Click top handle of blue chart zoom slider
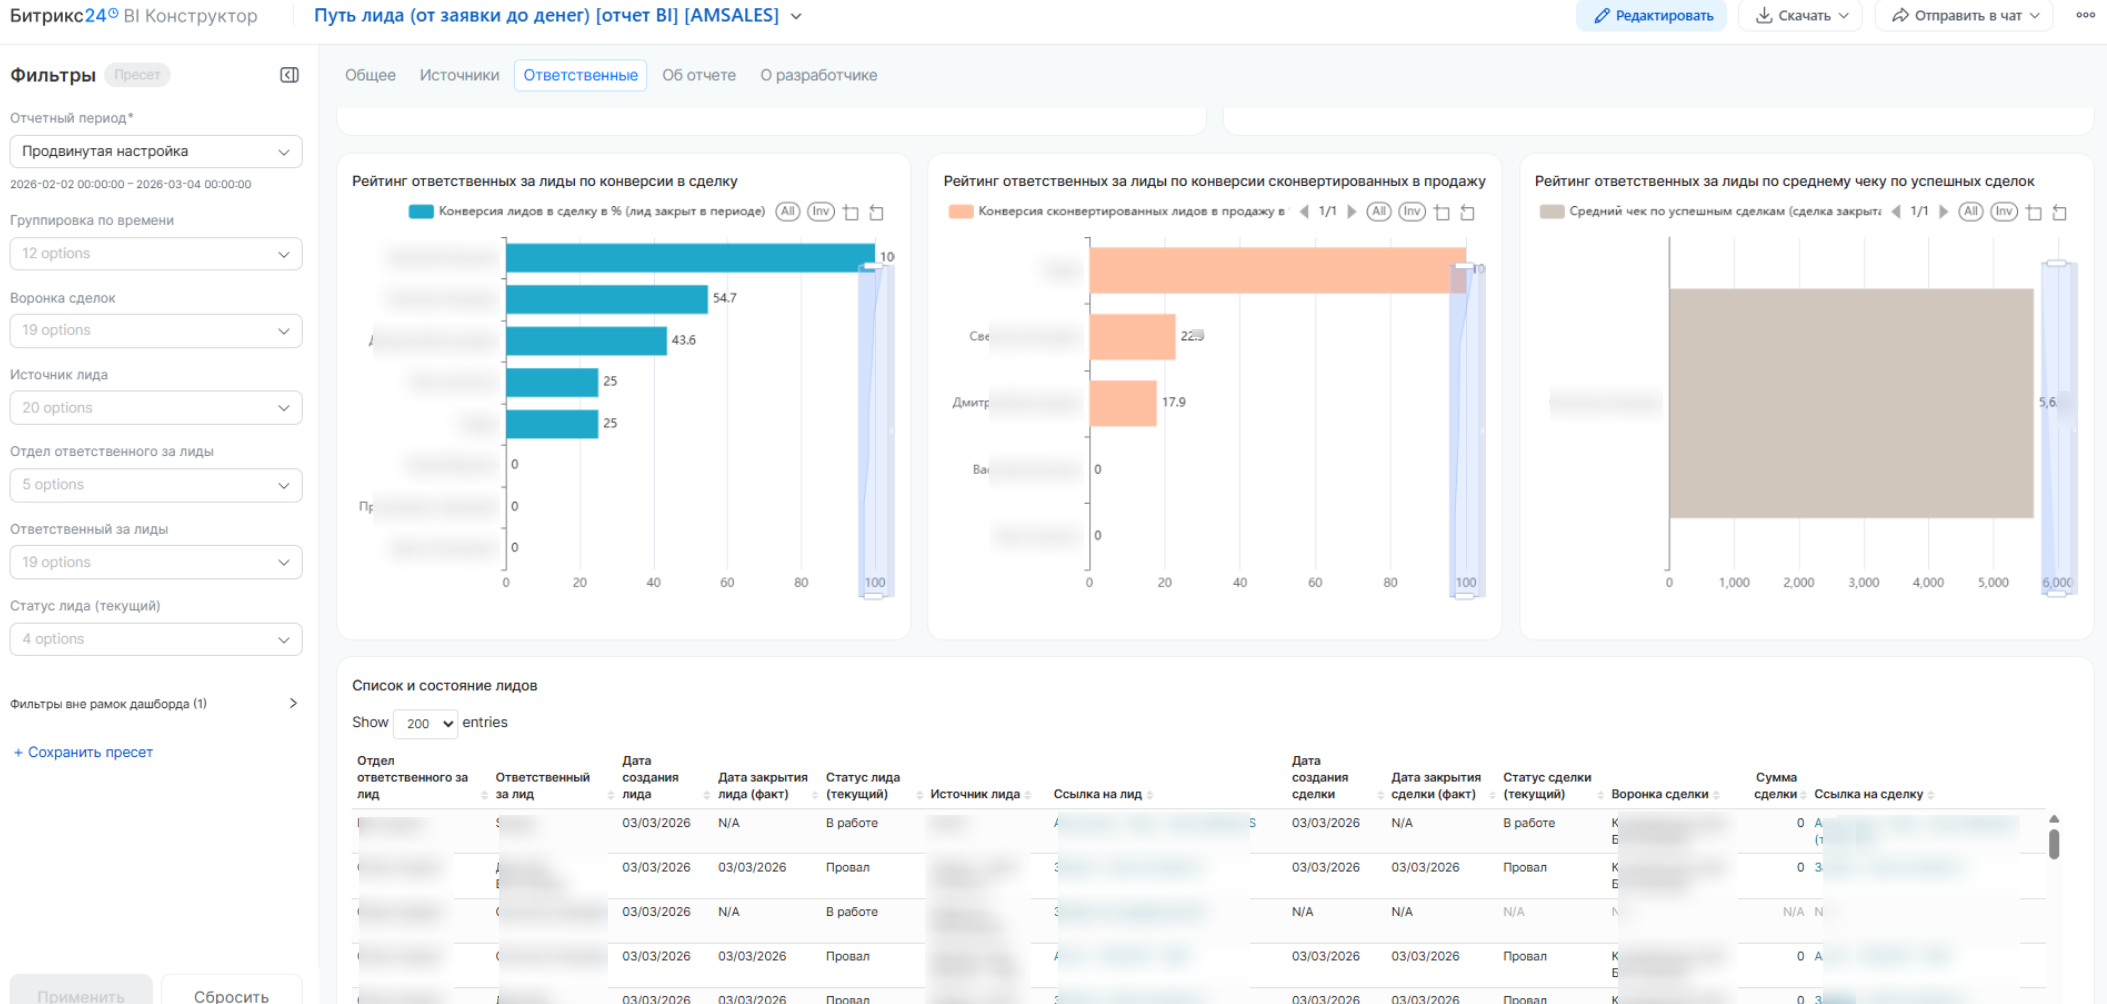The width and height of the screenshot is (2107, 1004). tap(873, 266)
